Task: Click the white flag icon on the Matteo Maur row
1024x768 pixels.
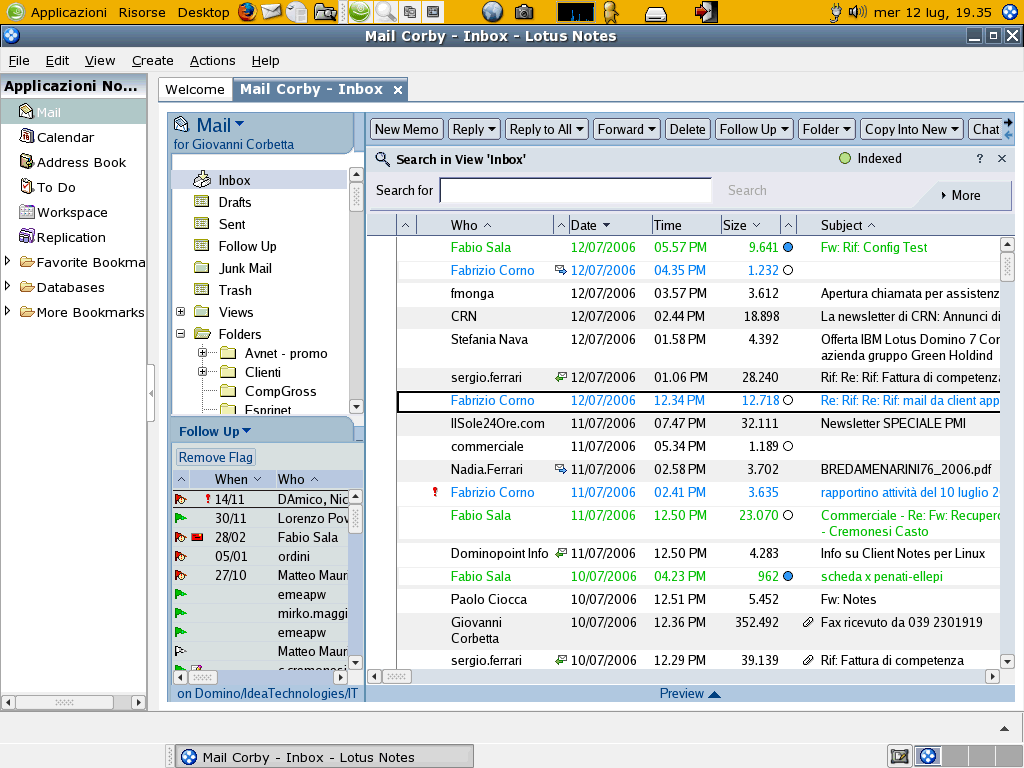Action: click(181, 651)
